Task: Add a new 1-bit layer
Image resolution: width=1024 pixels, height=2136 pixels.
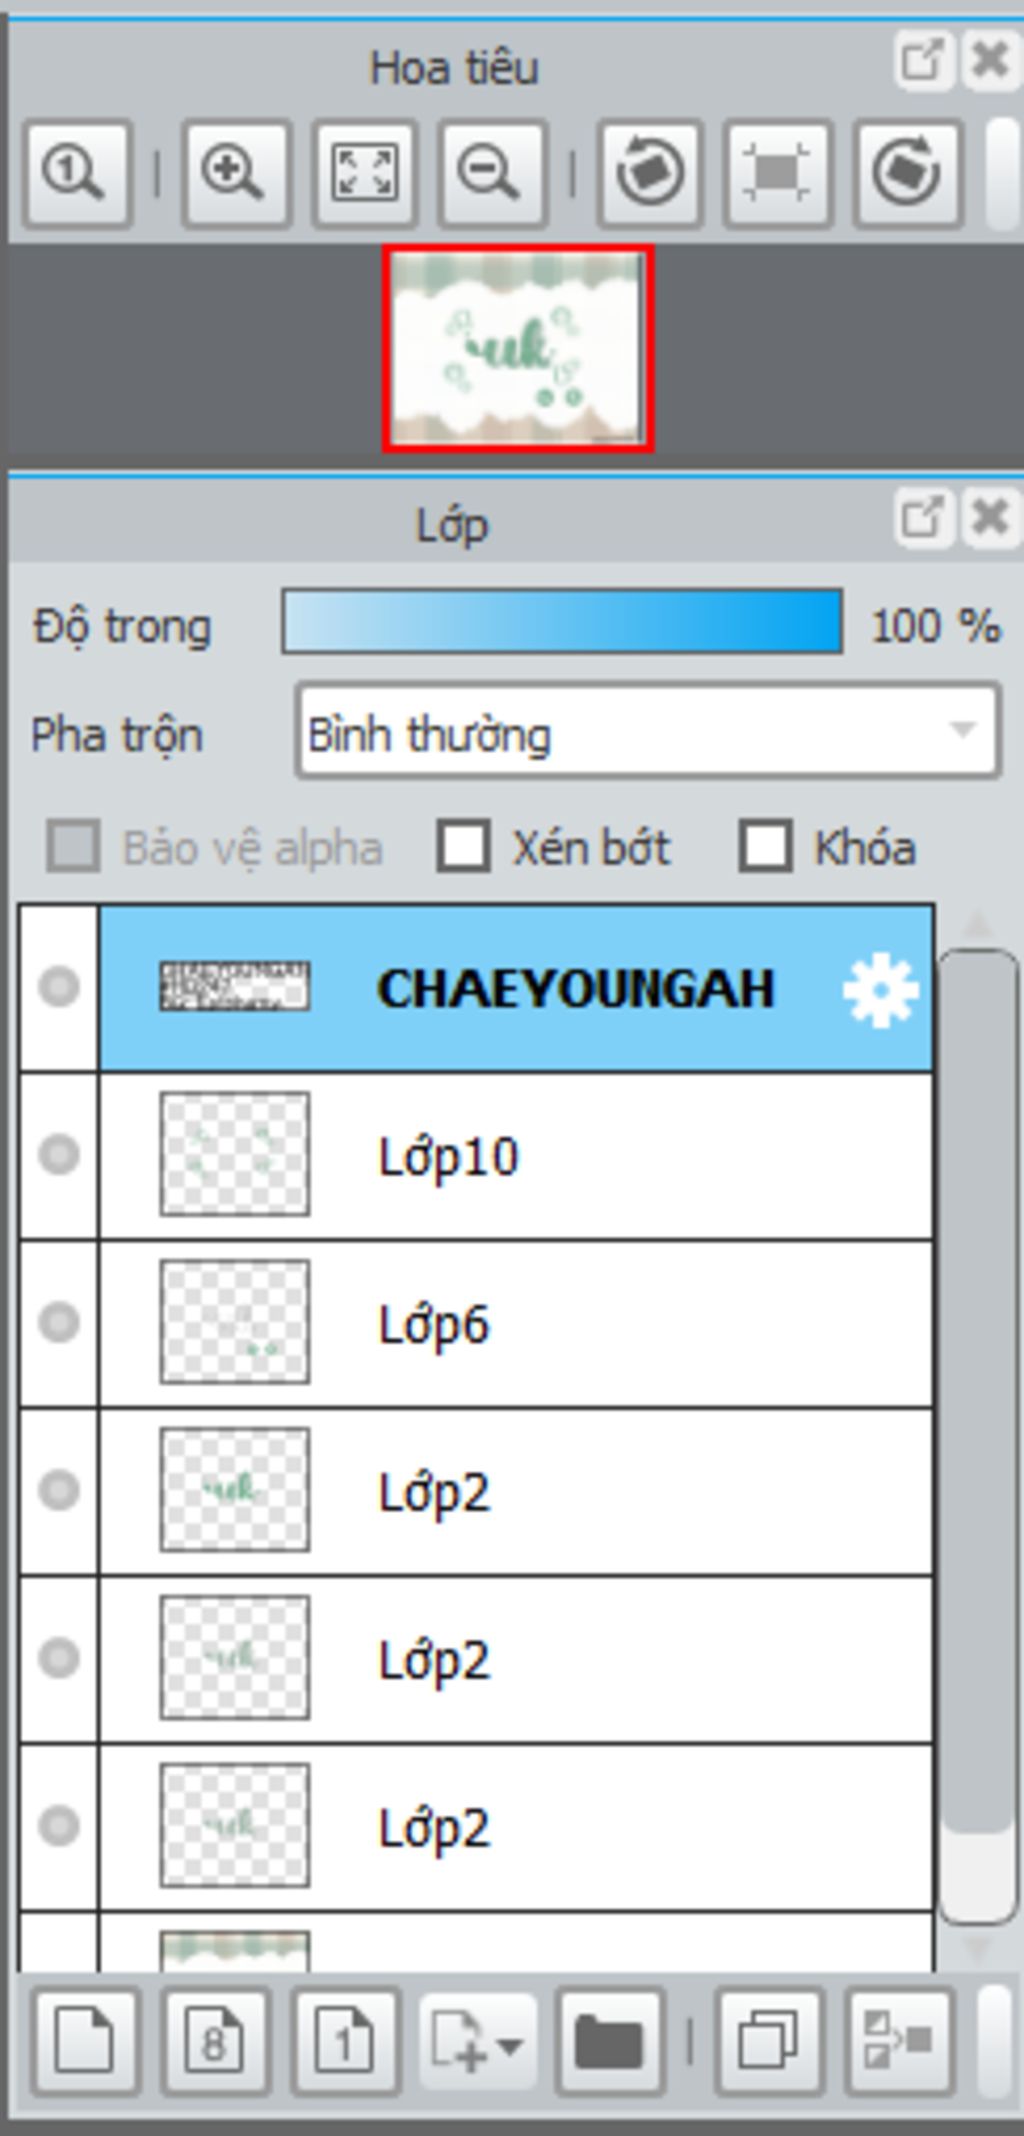Action: (x=345, y=2040)
